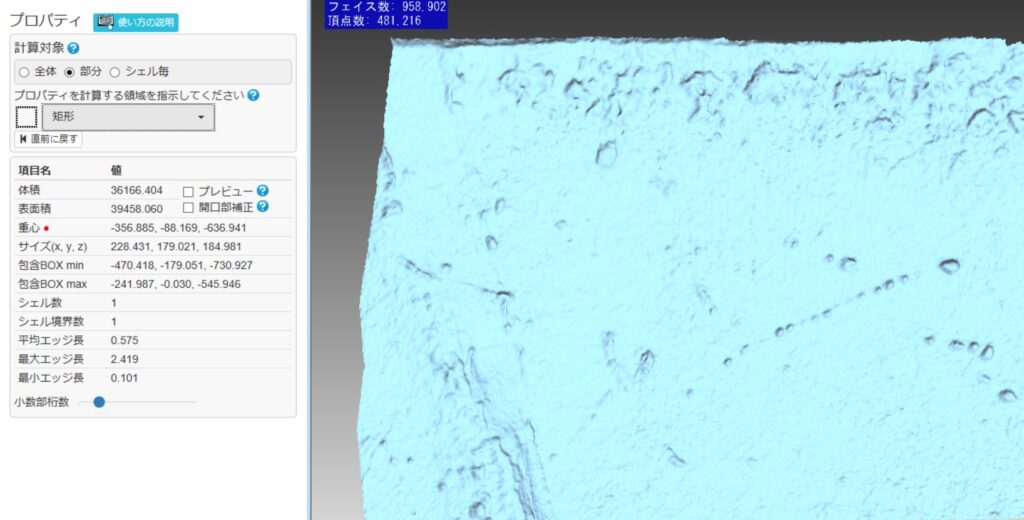Open the 矩形 selection shape dropdown

129,117
